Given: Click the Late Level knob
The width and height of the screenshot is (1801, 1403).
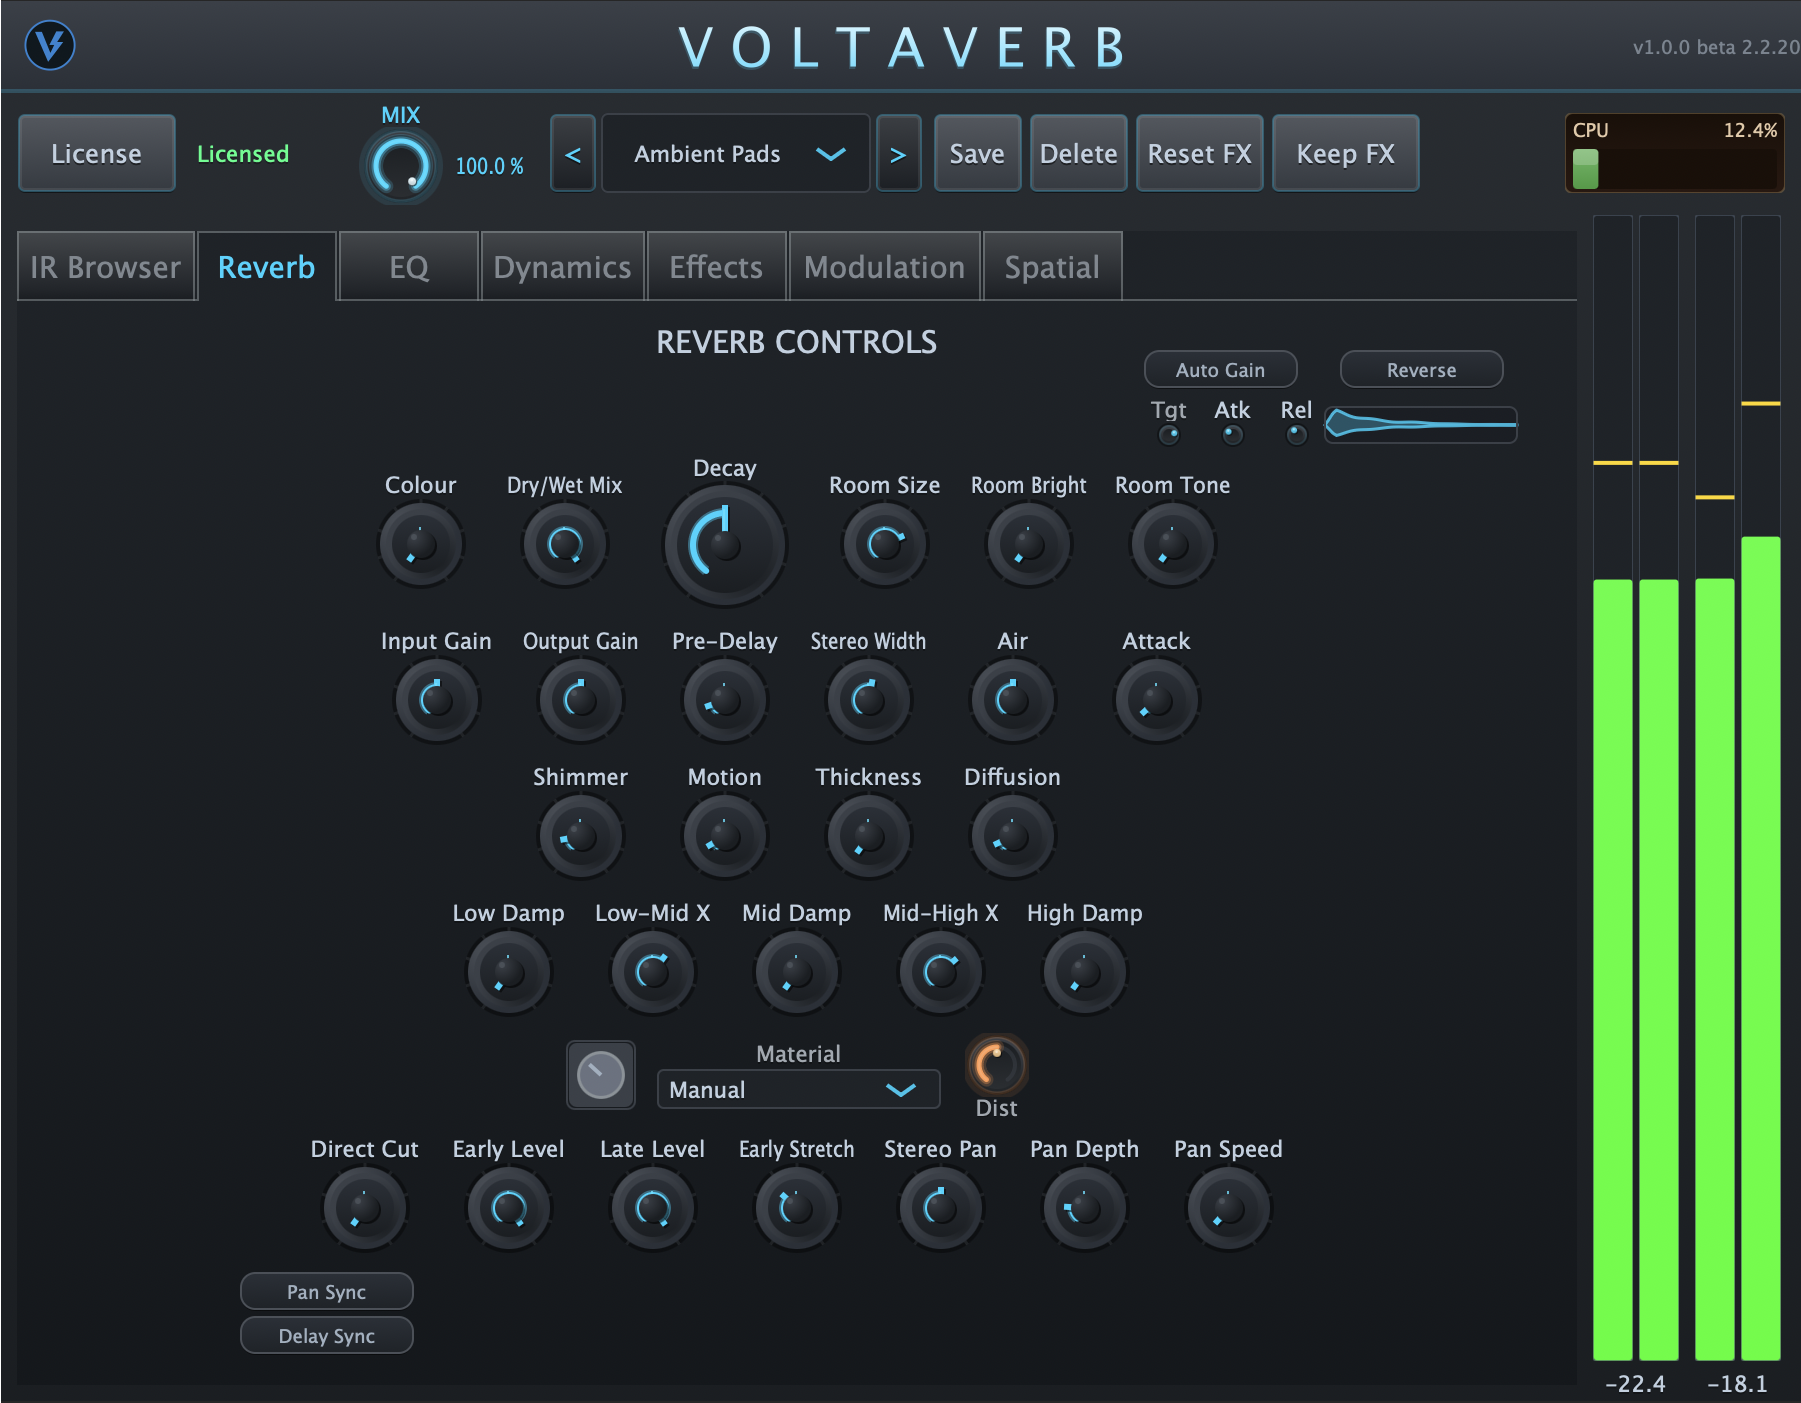Looking at the screenshot, I should point(653,1208).
